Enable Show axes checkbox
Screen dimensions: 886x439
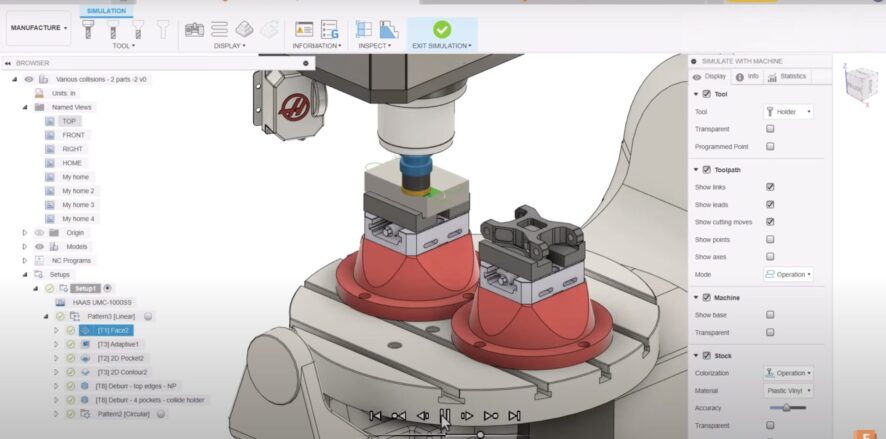(x=770, y=257)
